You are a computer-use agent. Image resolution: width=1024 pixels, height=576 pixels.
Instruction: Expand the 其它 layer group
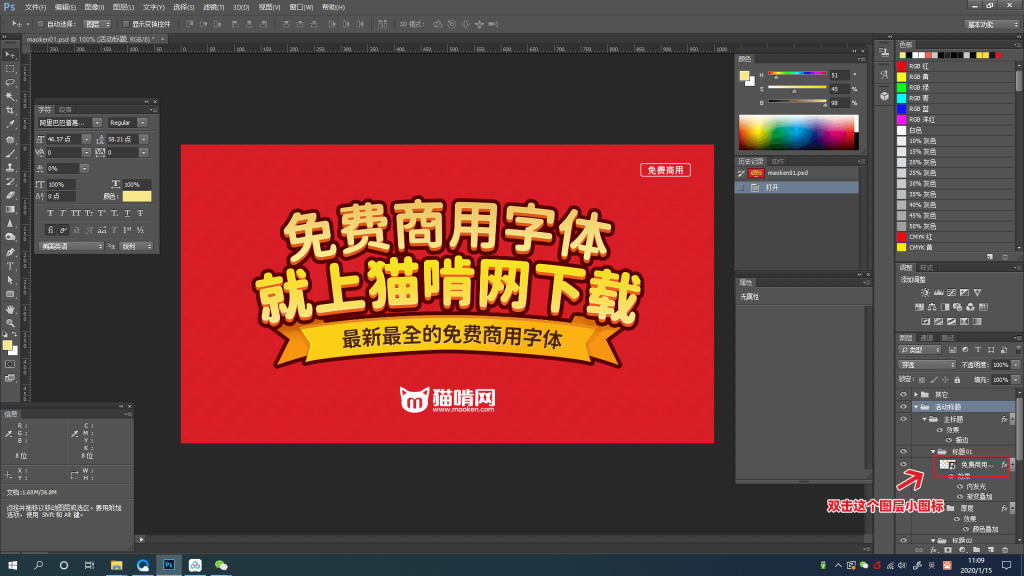coord(916,394)
